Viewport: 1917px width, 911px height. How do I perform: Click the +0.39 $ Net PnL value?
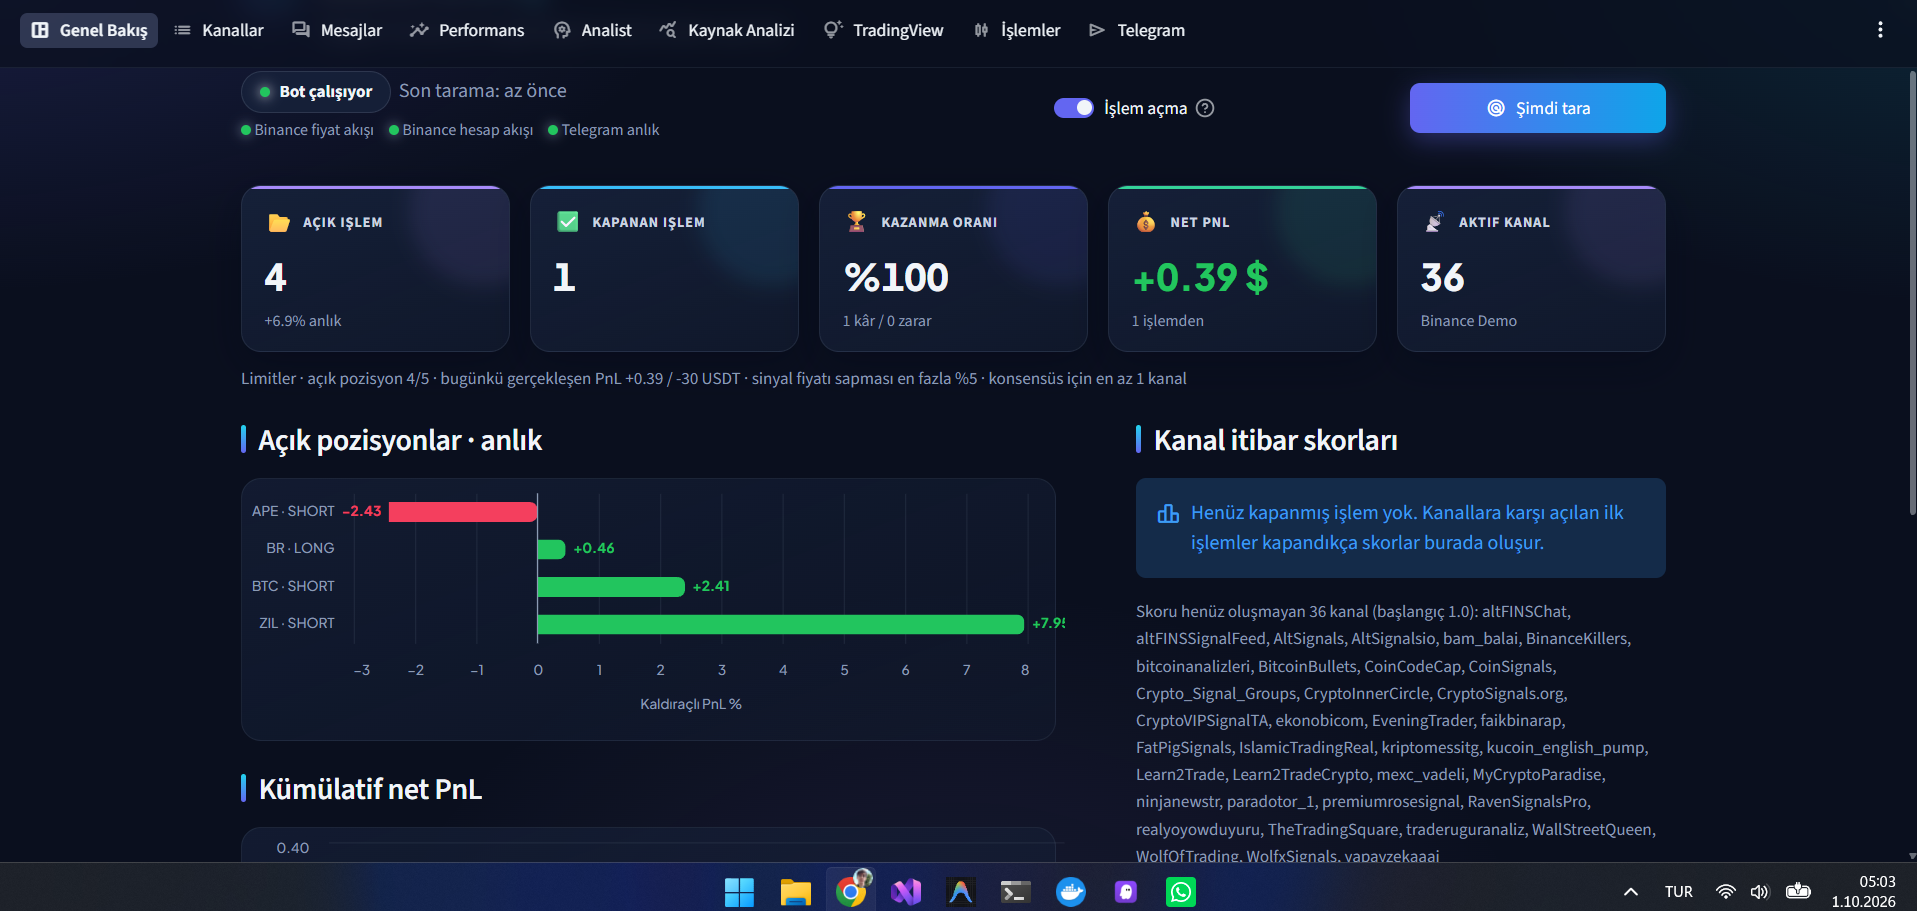1200,277
